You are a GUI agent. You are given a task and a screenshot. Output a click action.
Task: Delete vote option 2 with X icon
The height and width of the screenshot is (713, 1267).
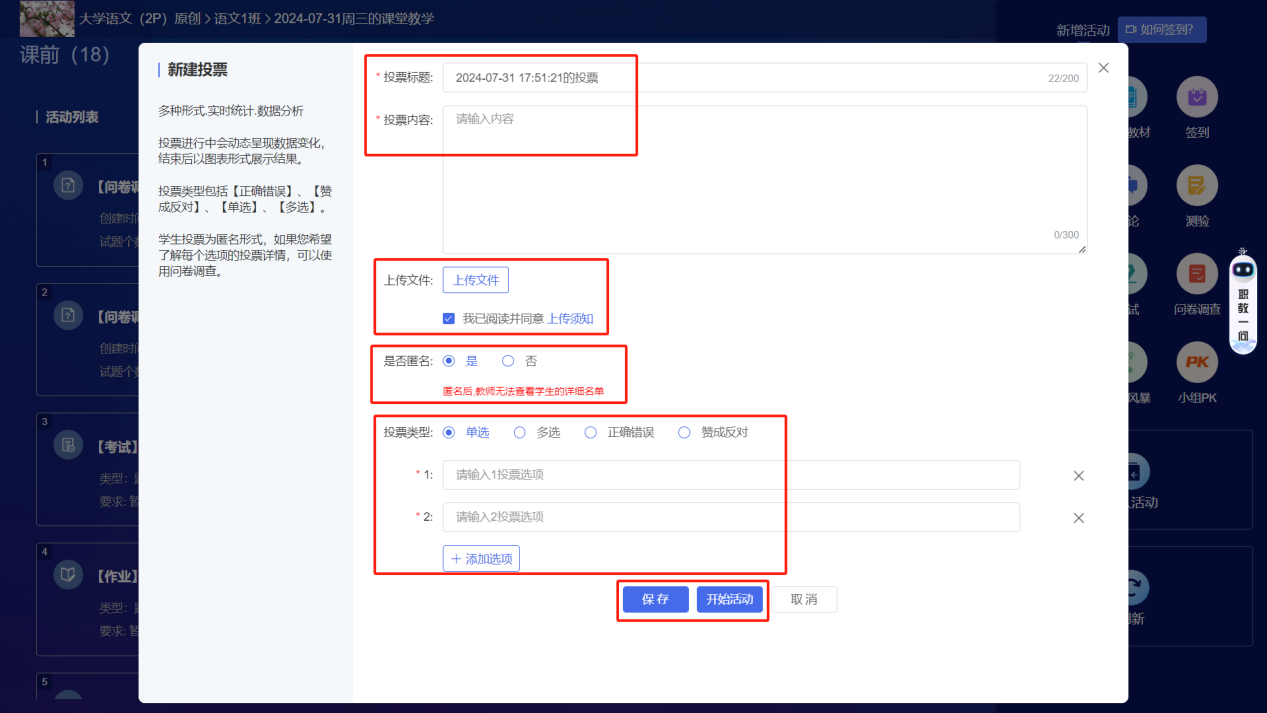point(1079,518)
